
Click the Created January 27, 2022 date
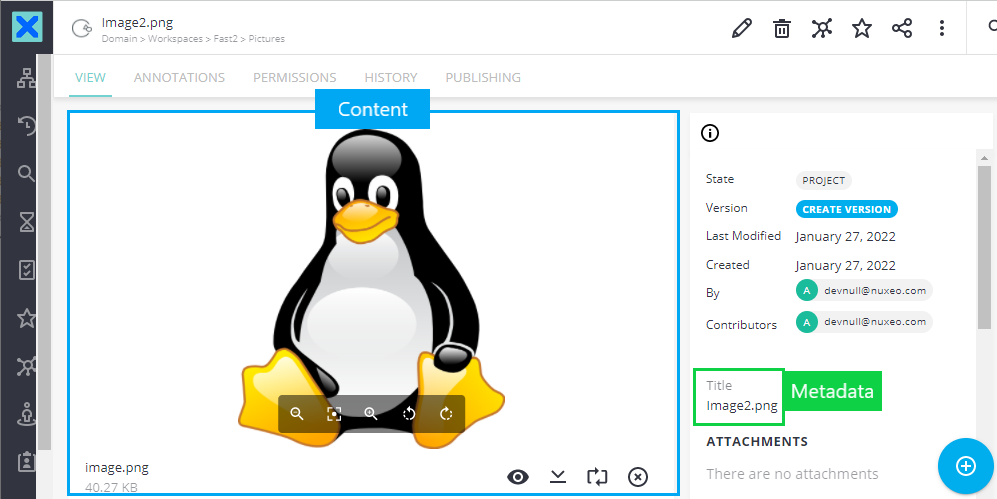point(845,266)
